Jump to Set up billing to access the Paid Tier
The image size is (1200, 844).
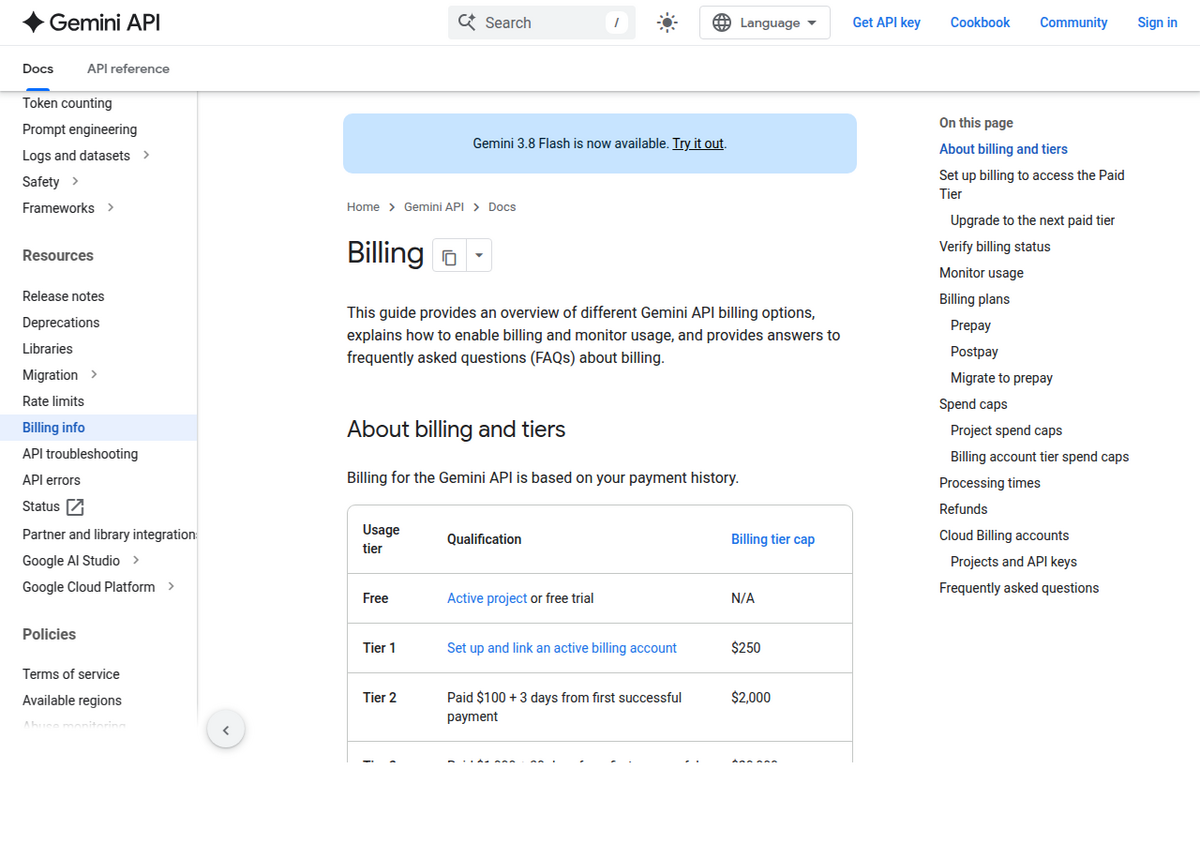1032,184
